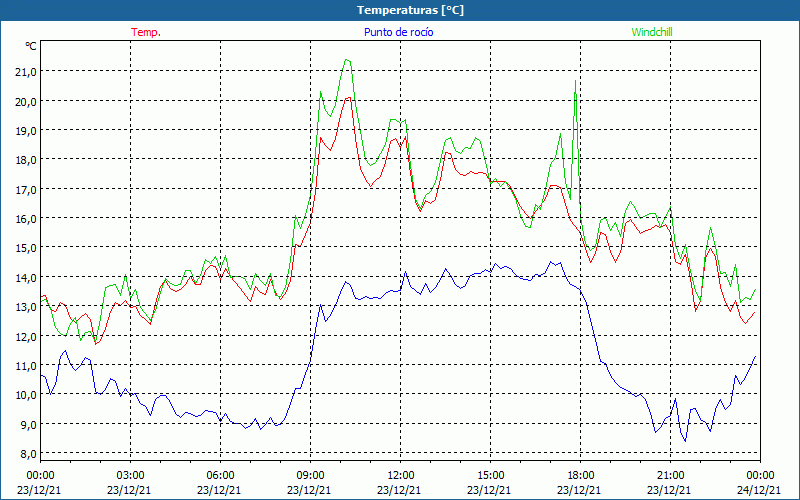This screenshot has width=800, height=500.
Task: Click the 'Temperaturas [°C]' chart title
Action: click(410, 10)
